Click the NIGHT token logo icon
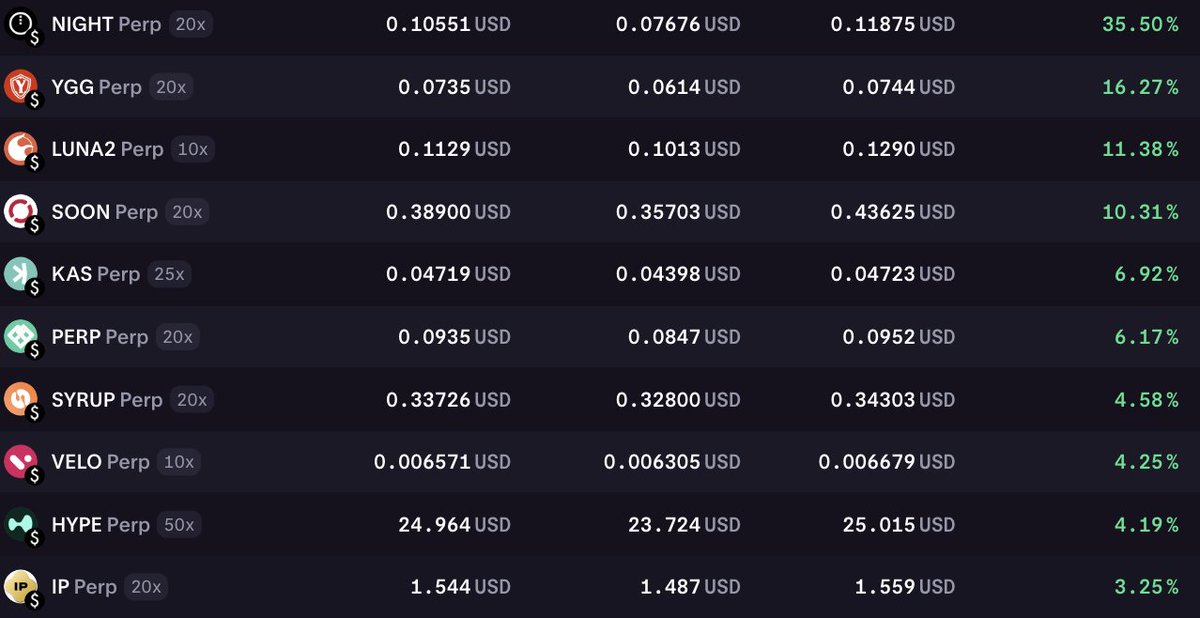Image resolution: width=1200 pixels, height=618 pixels. pyautogui.click(x=22, y=24)
